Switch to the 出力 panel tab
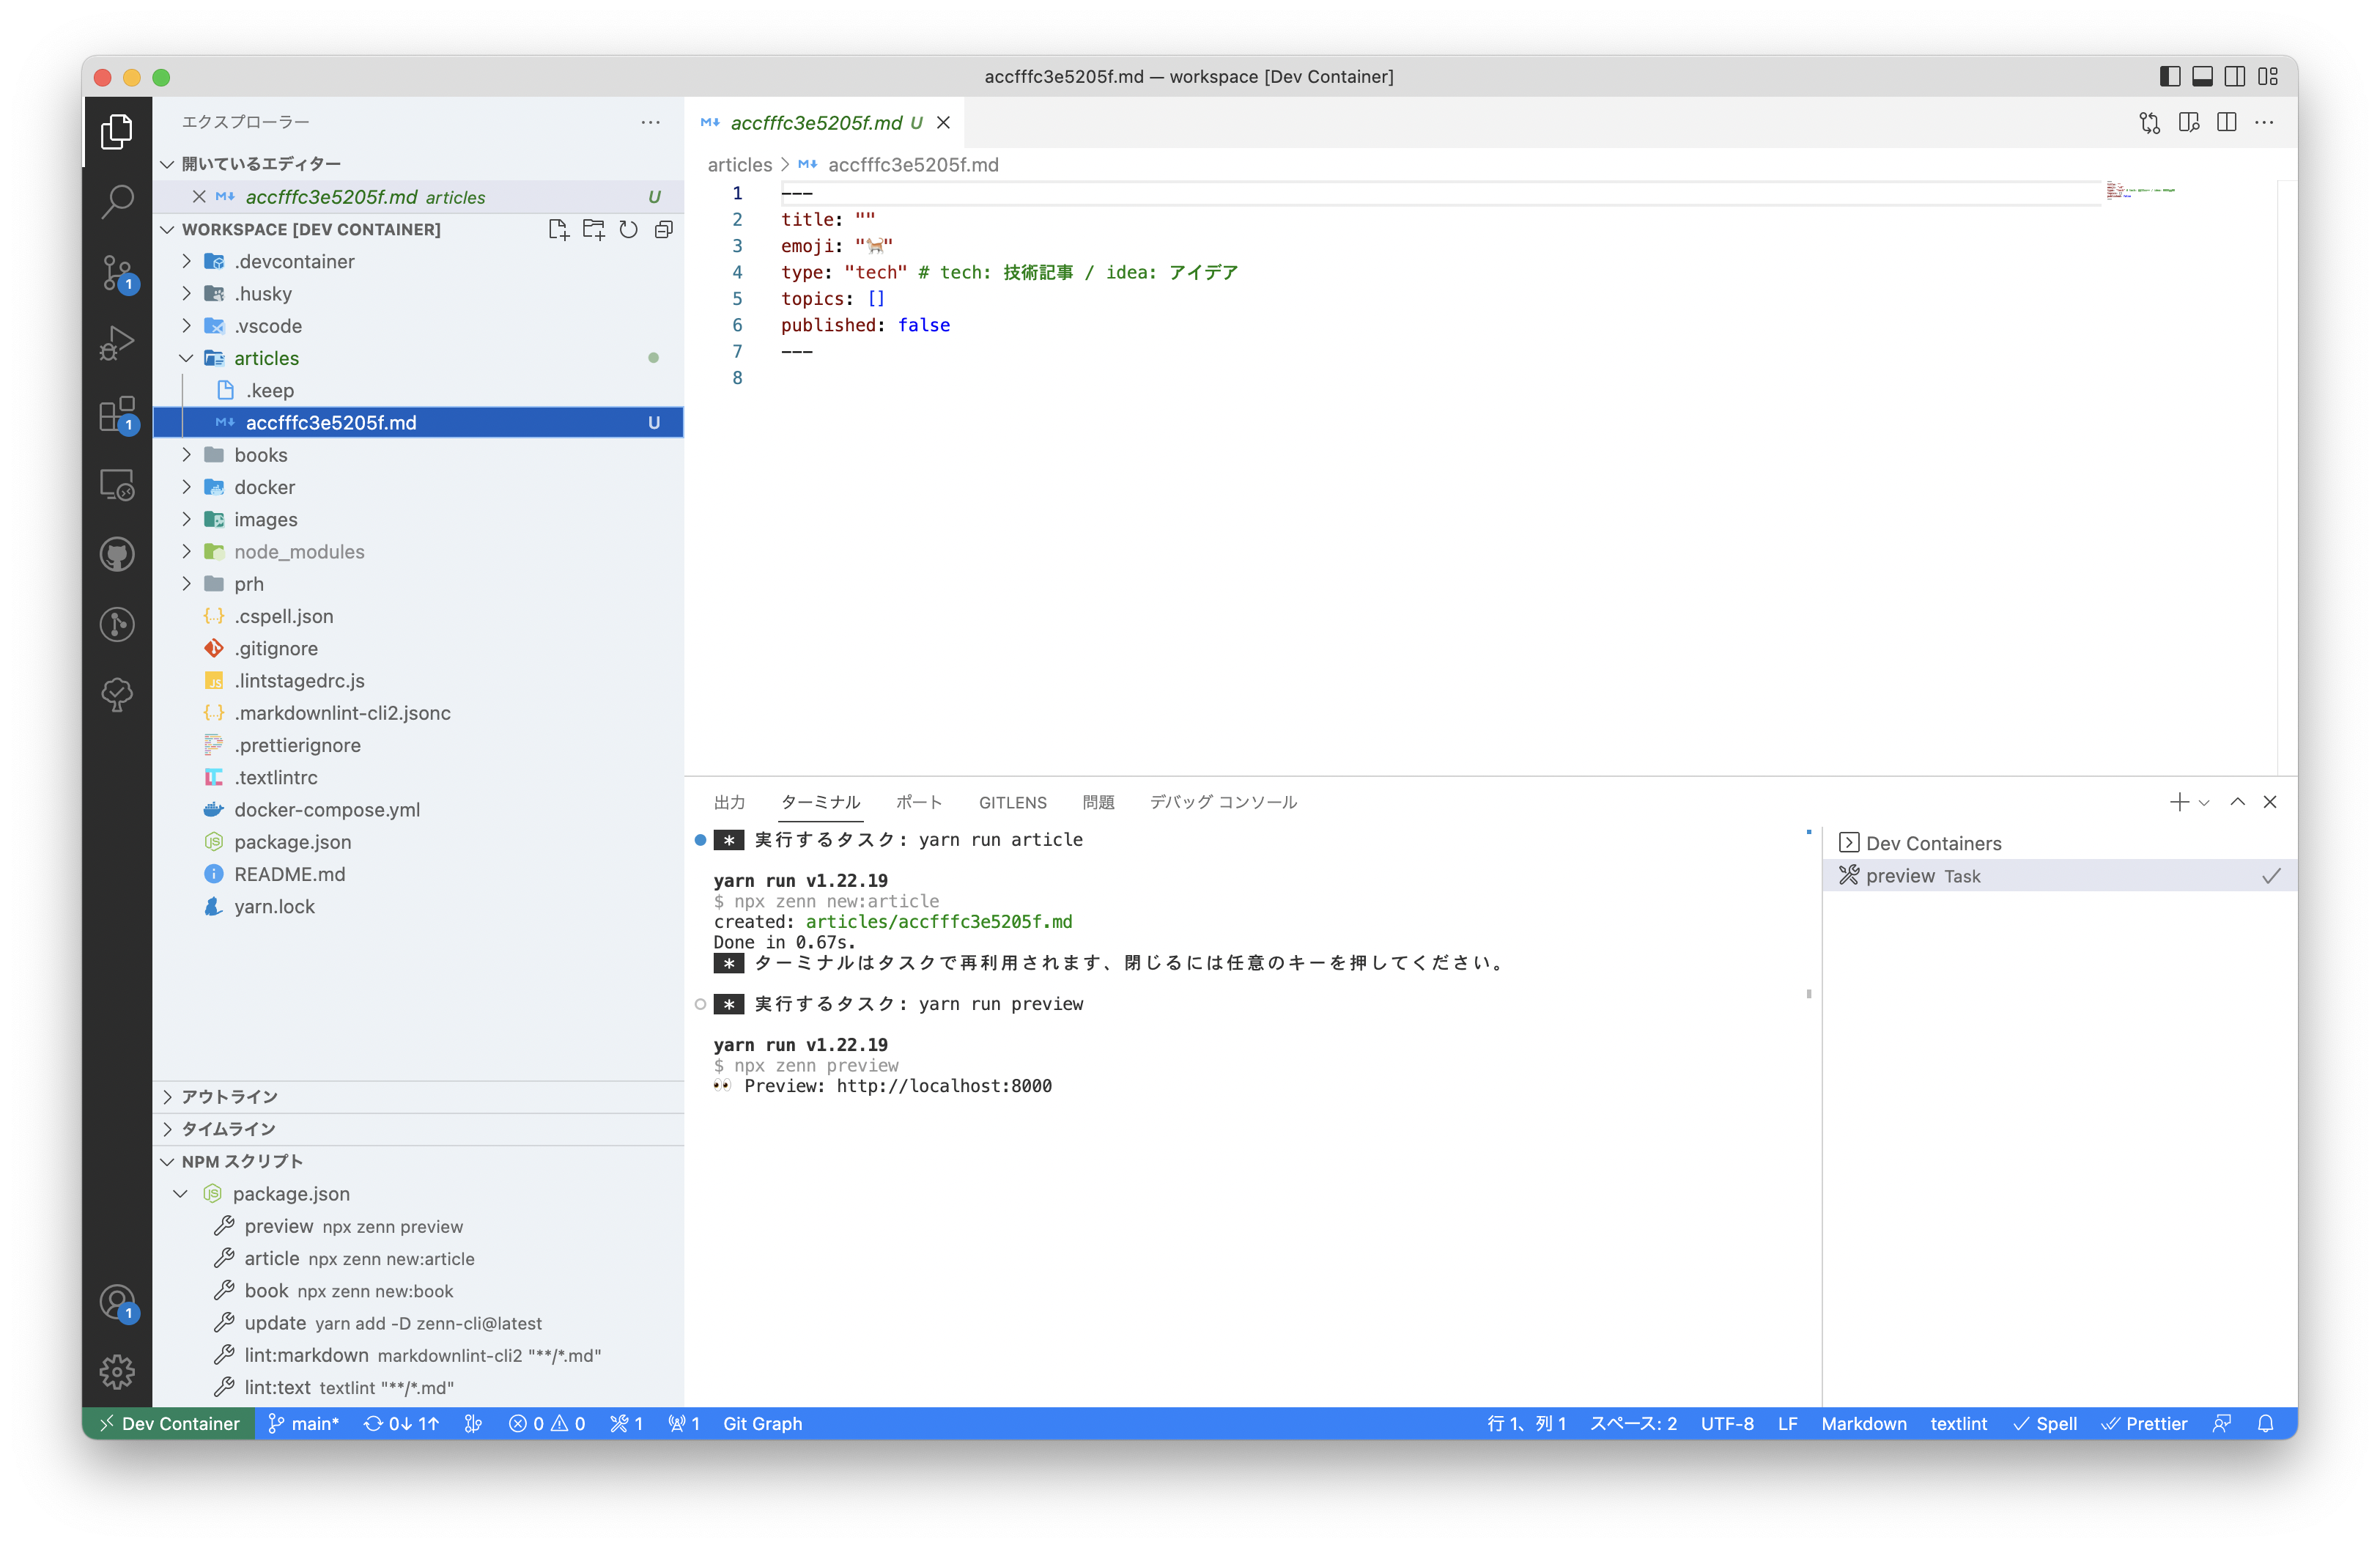This screenshot has height=1548, width=2380. click(x=730, y=802)
